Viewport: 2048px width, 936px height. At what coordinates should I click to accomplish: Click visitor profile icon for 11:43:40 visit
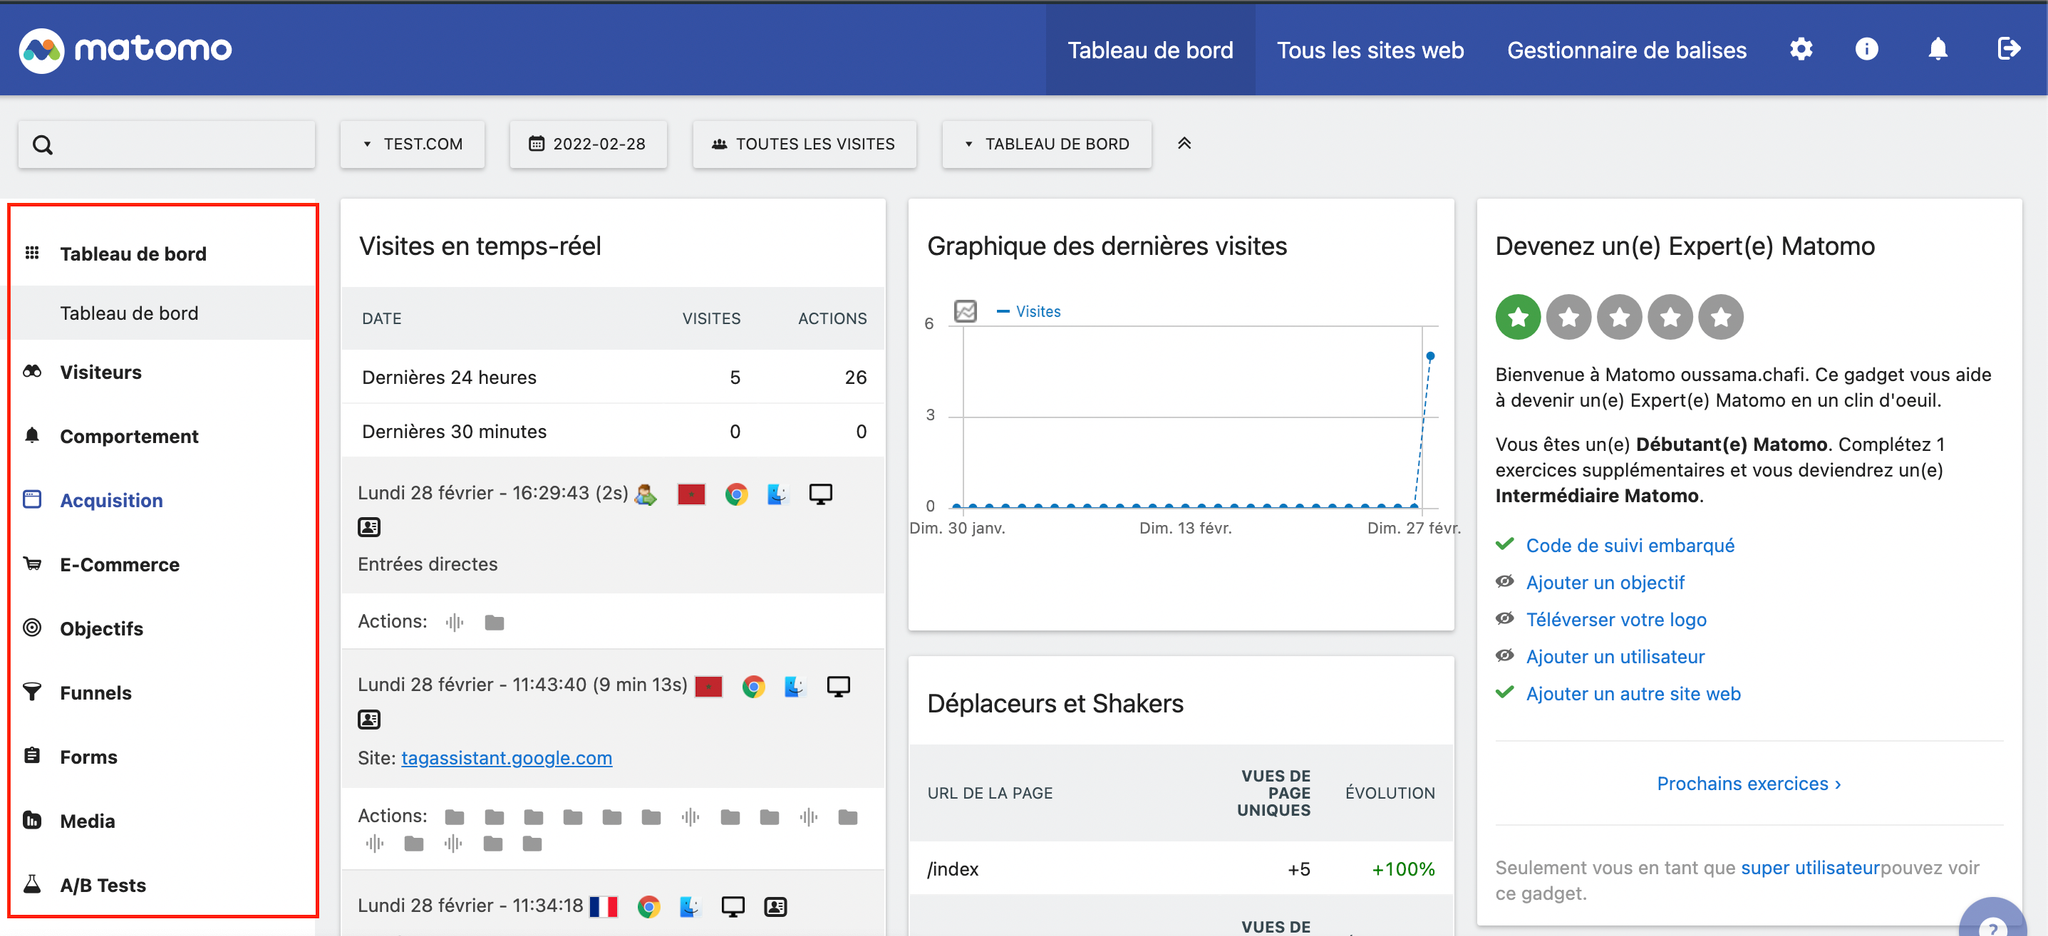click(369, 719)
